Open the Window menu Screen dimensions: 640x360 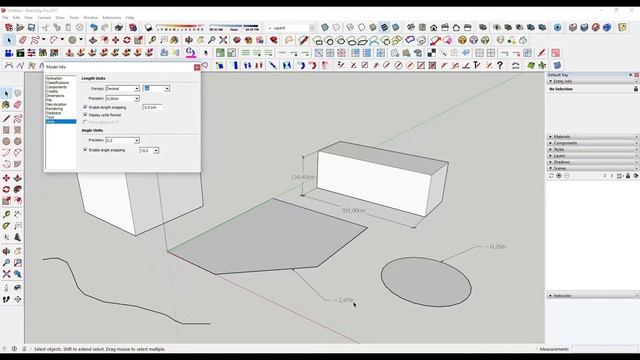click(x=91, y=18)
